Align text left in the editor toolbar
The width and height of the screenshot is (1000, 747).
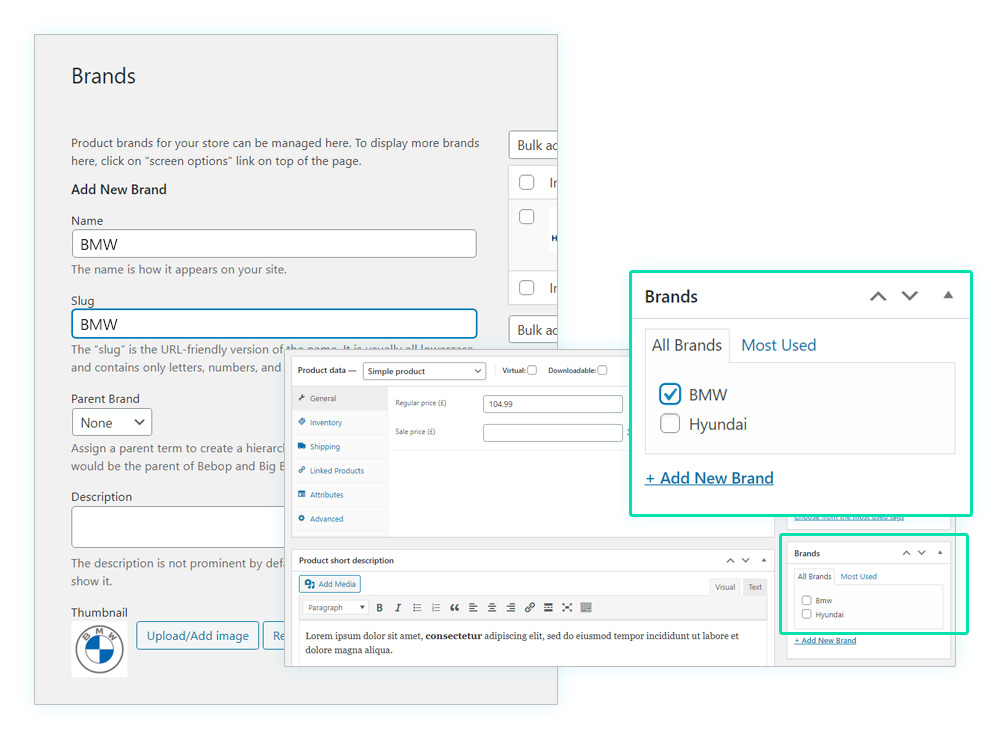click(x=473, y=608)
